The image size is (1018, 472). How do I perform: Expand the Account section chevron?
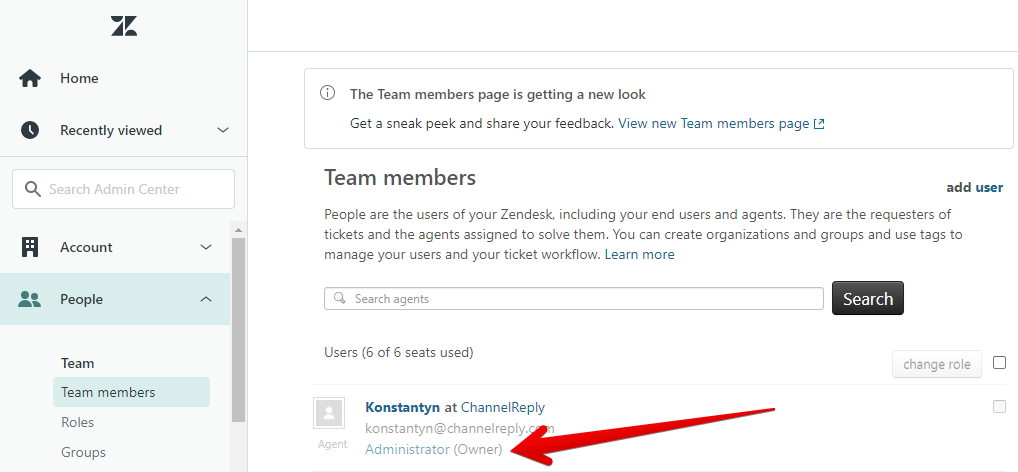(x=206, y=247)
